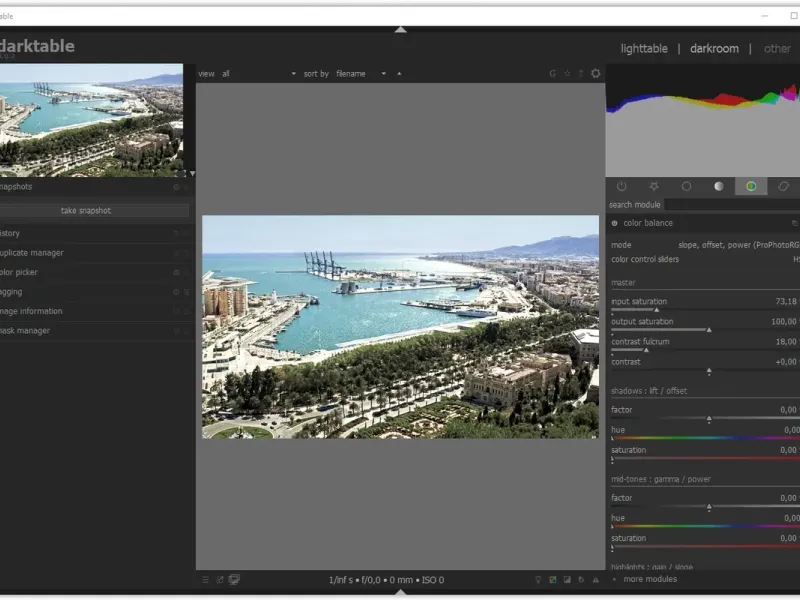Toggle ISO 12646 lightbulb color assessment icon
This screenshot has height=600, width=800.
538,580
